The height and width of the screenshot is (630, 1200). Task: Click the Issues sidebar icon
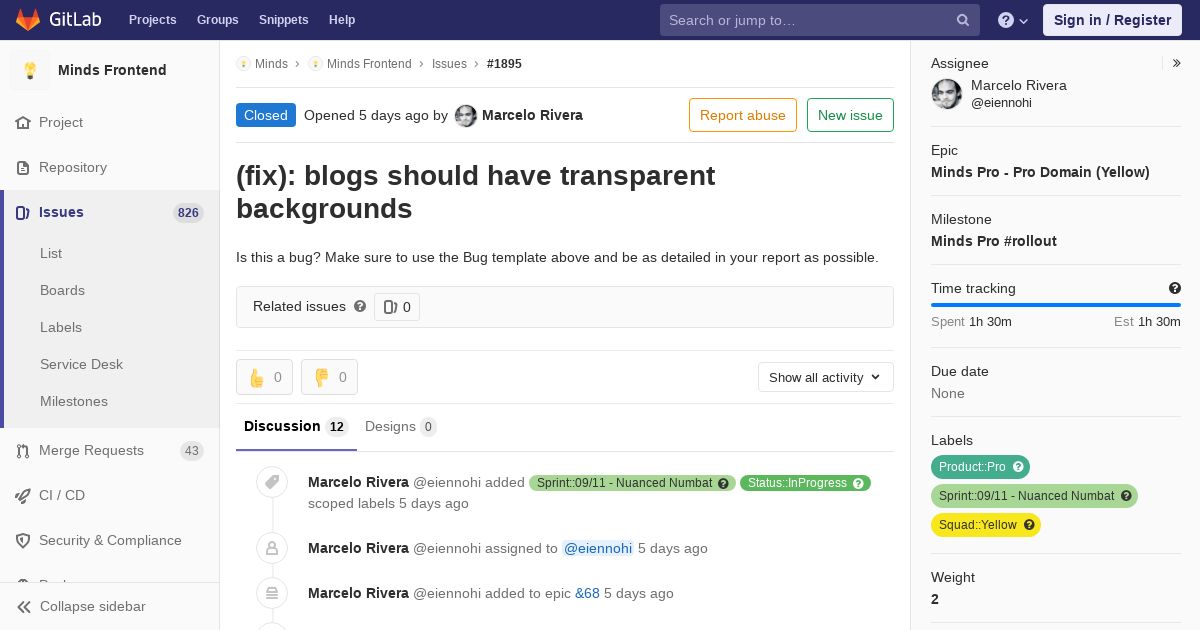click(x=23, y=212)
